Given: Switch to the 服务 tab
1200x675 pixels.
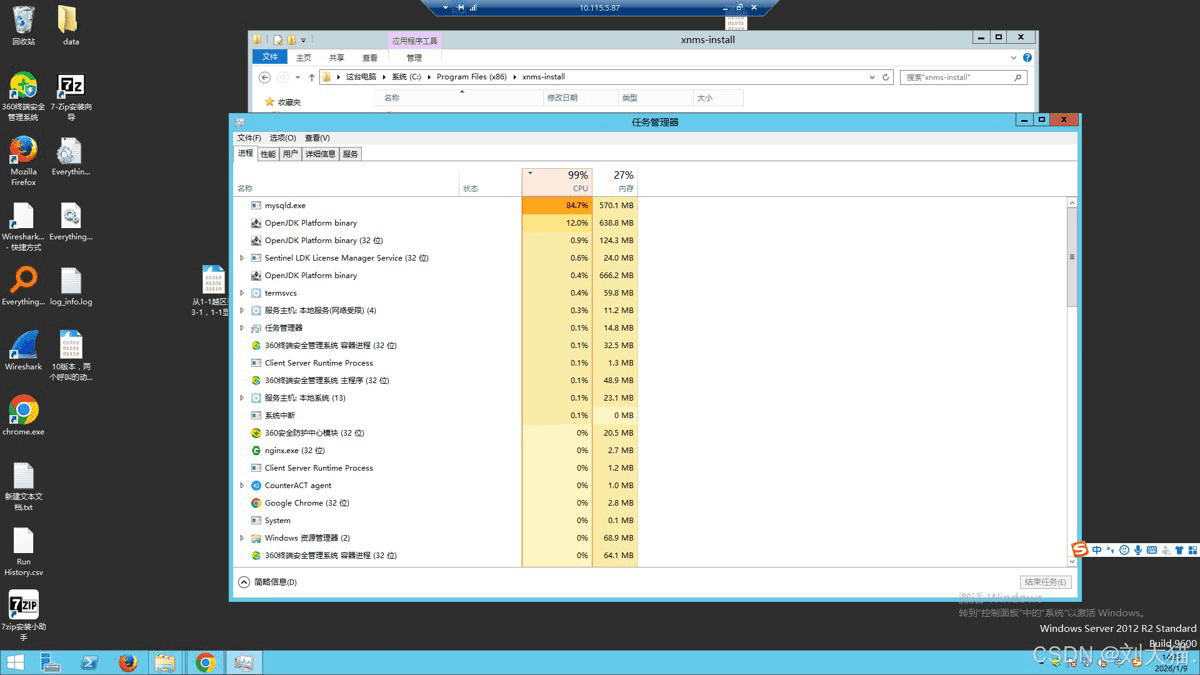Looking at the screenshot, I should [x=350, y=154].
